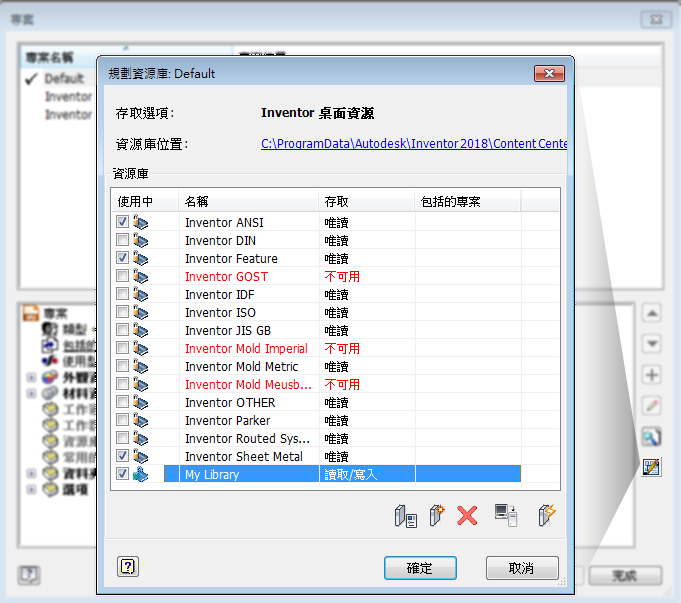
Task: Enable the Inventor JIS GB checkbox
Action: (122, 330)
